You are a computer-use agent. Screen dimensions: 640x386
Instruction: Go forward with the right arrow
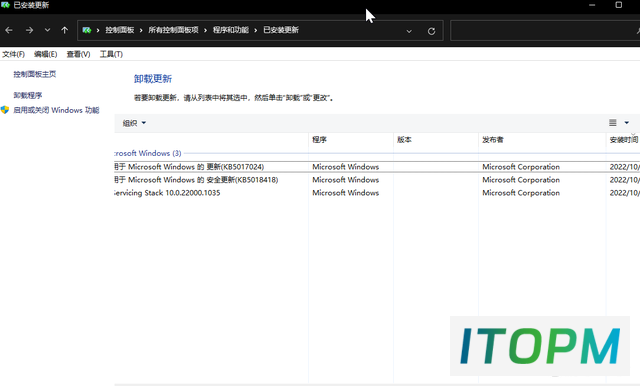coord(29,30)
